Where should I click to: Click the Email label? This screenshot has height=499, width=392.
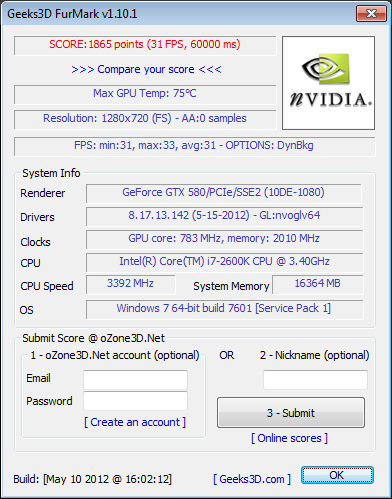tap(38, 378)
